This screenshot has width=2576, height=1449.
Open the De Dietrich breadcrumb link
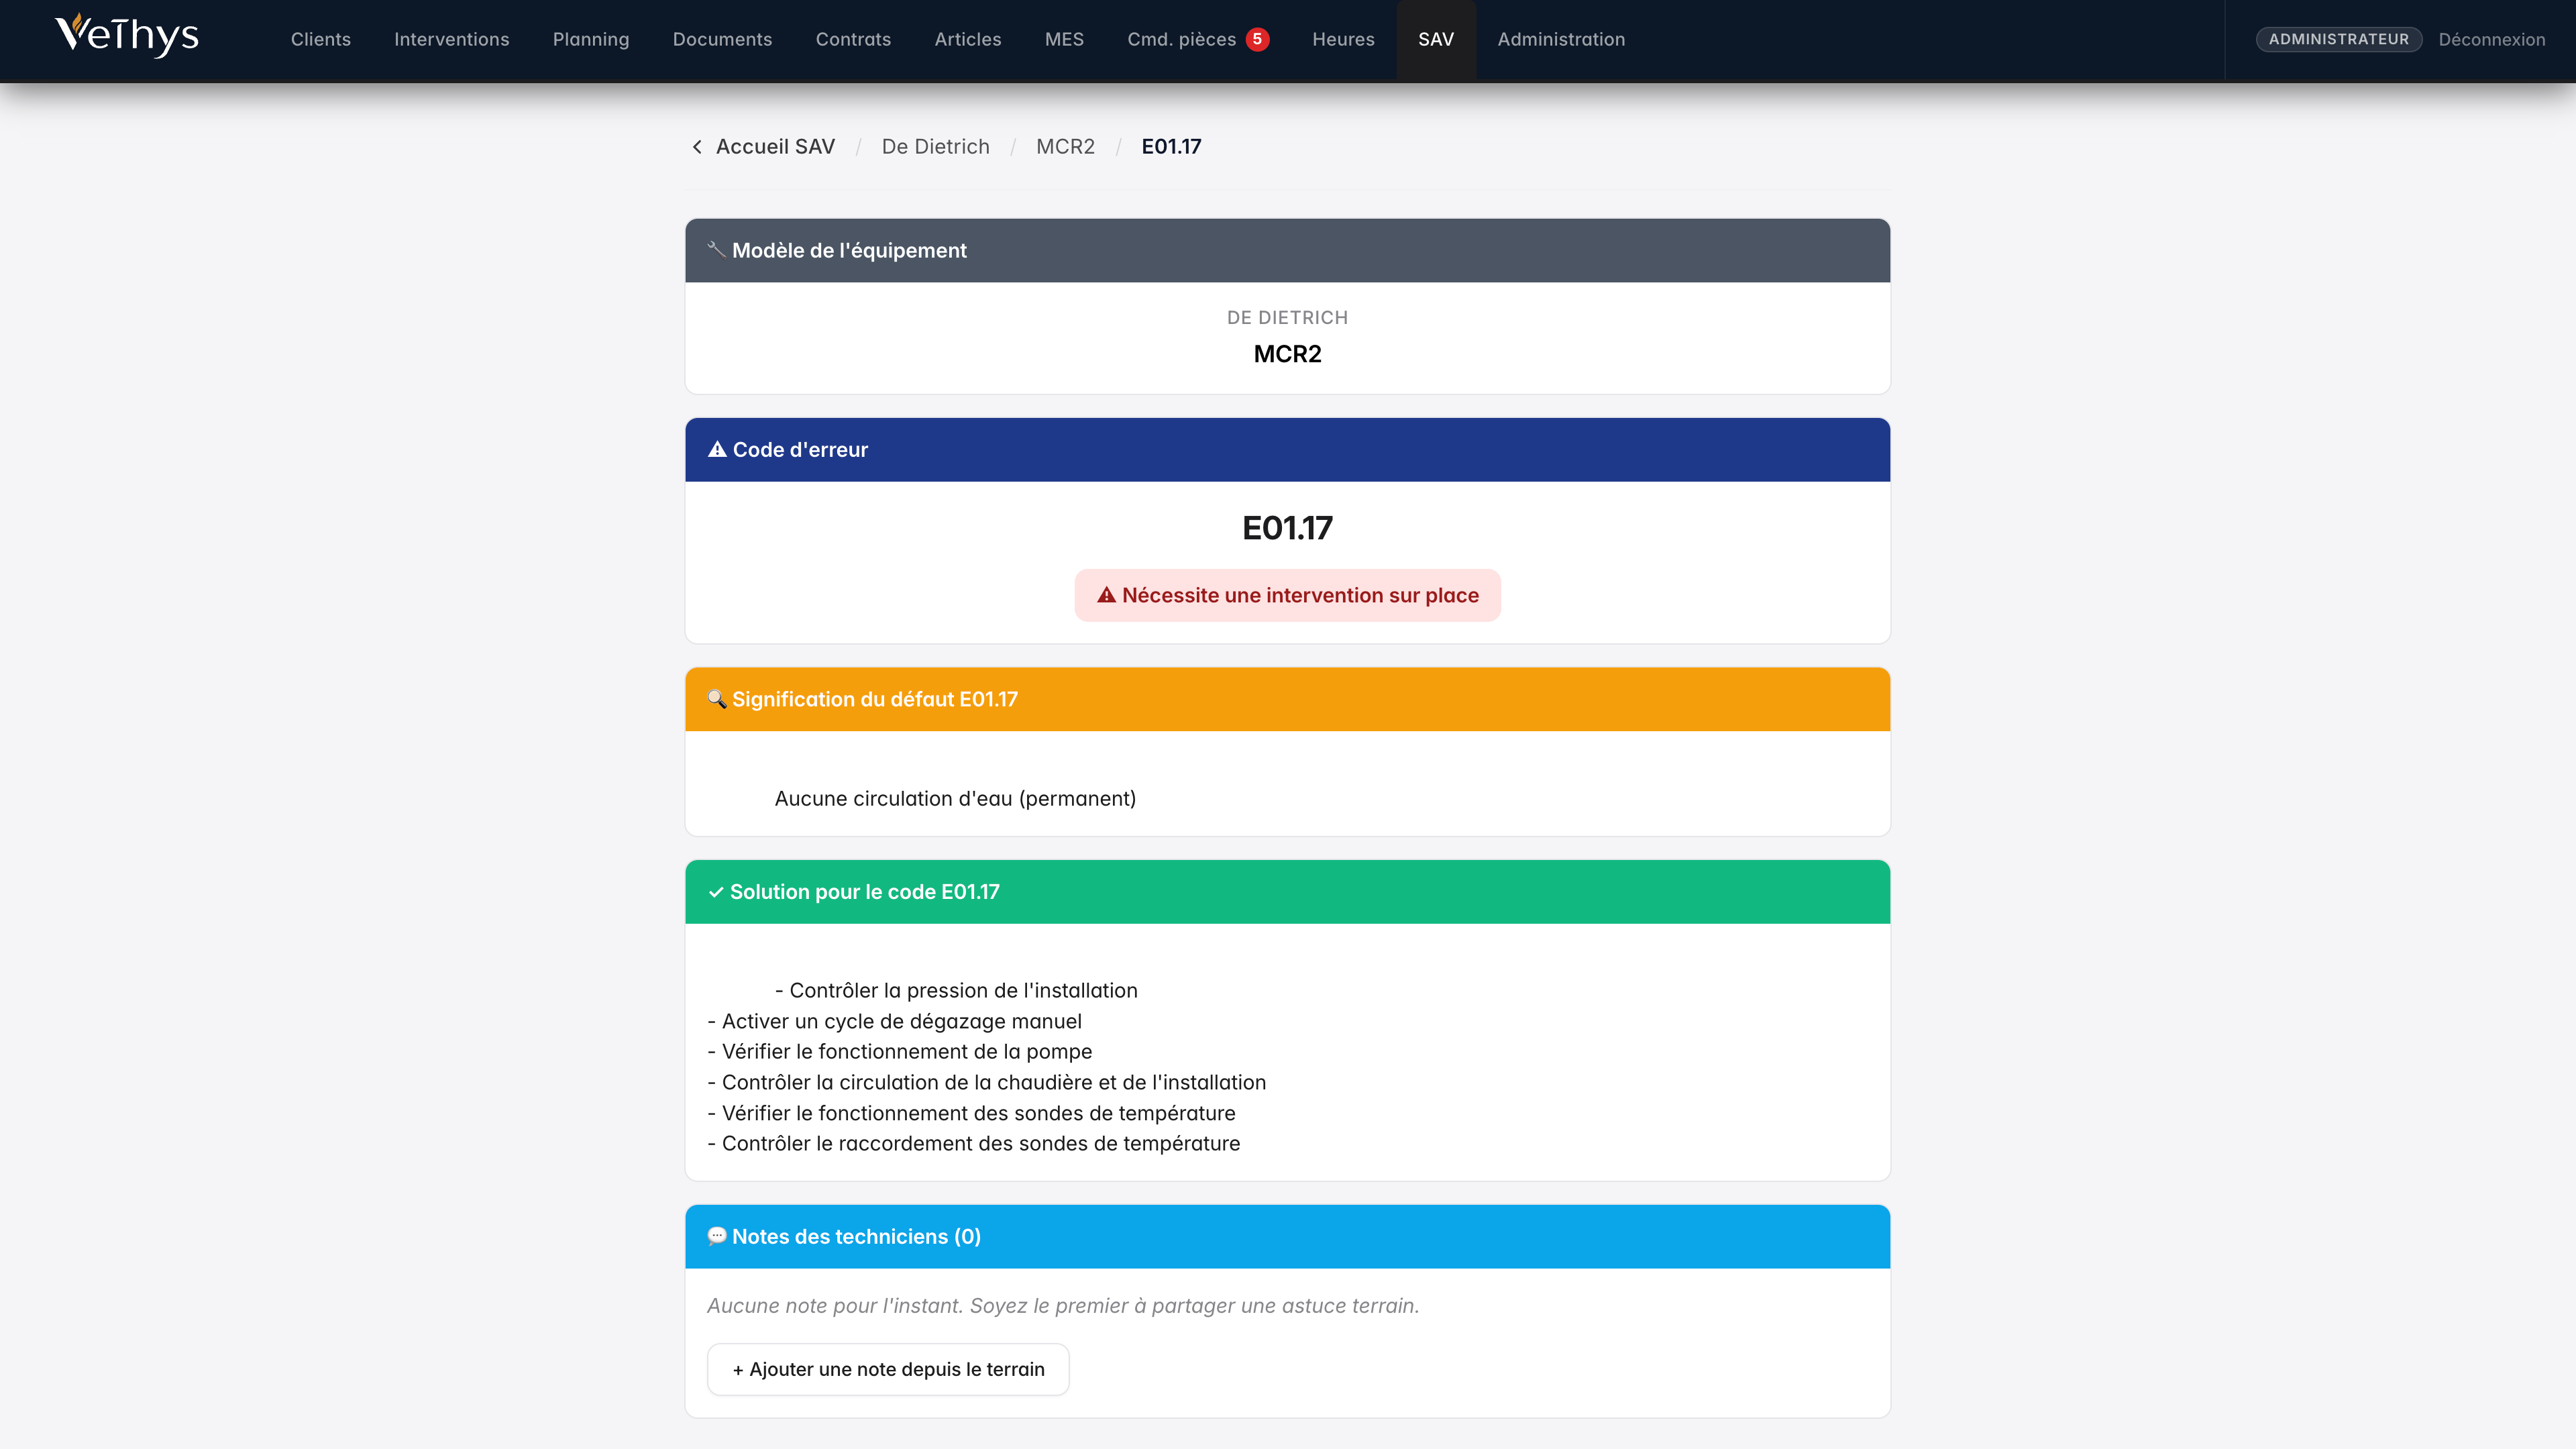tap(935, 147)
